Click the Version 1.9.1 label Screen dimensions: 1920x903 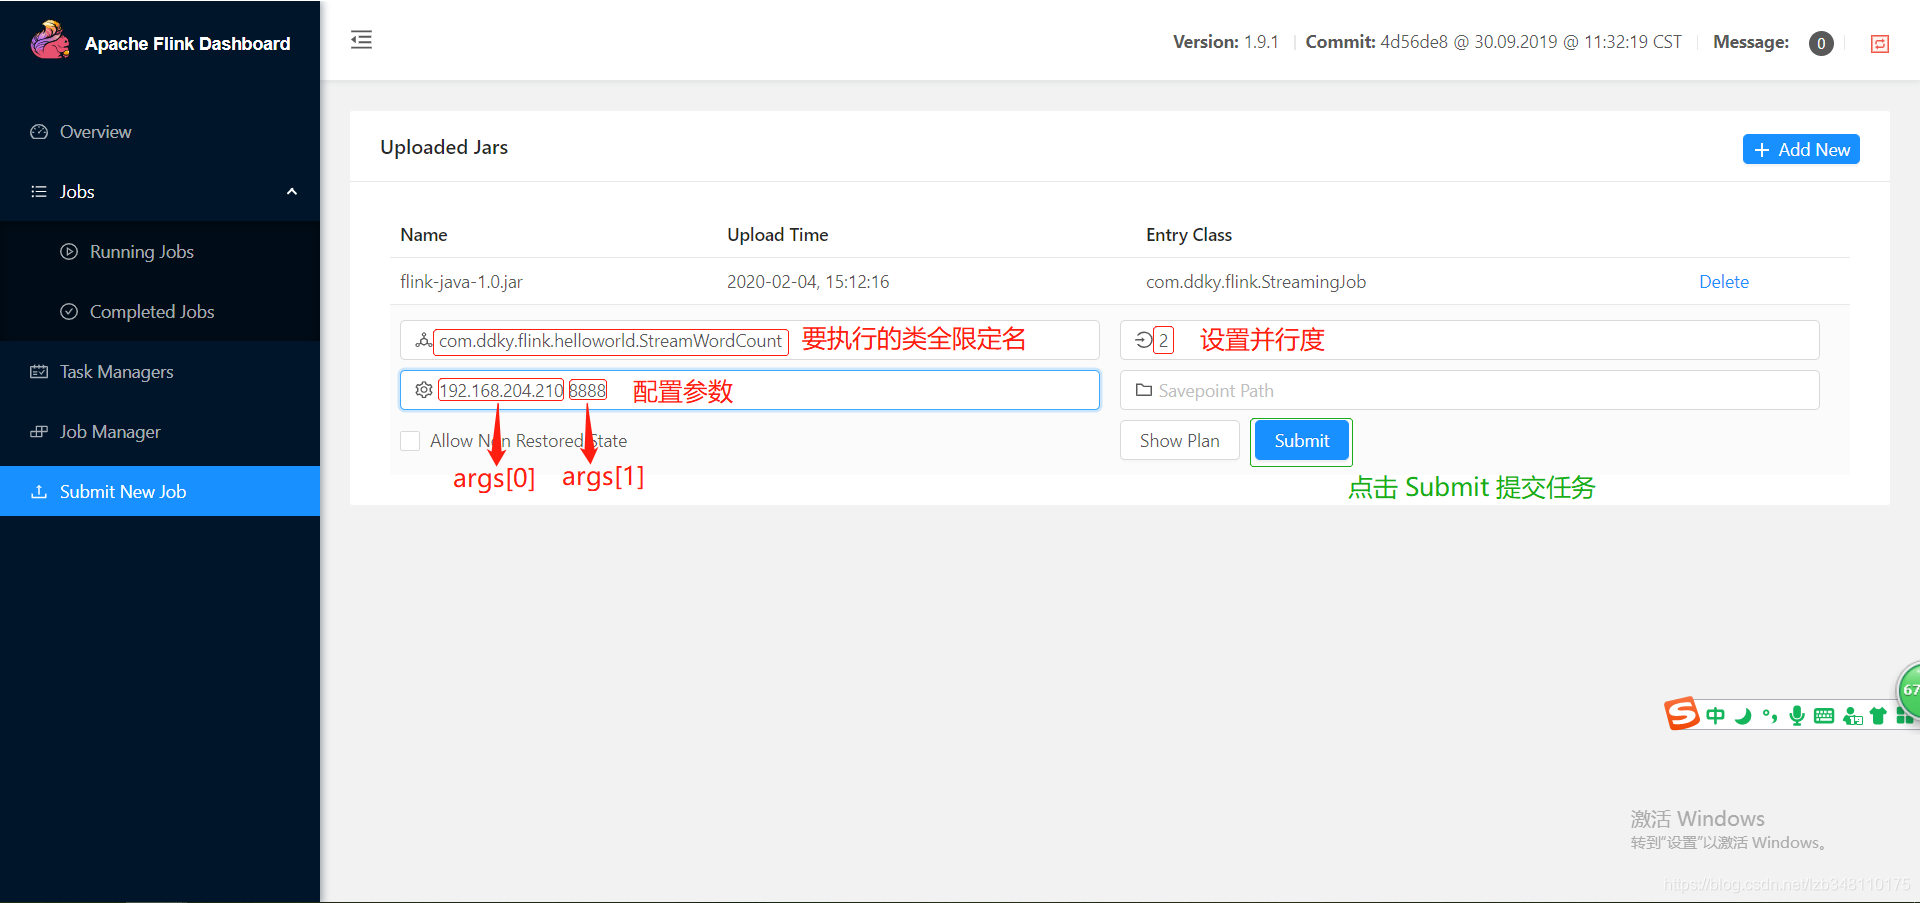tap(1226, 42)
